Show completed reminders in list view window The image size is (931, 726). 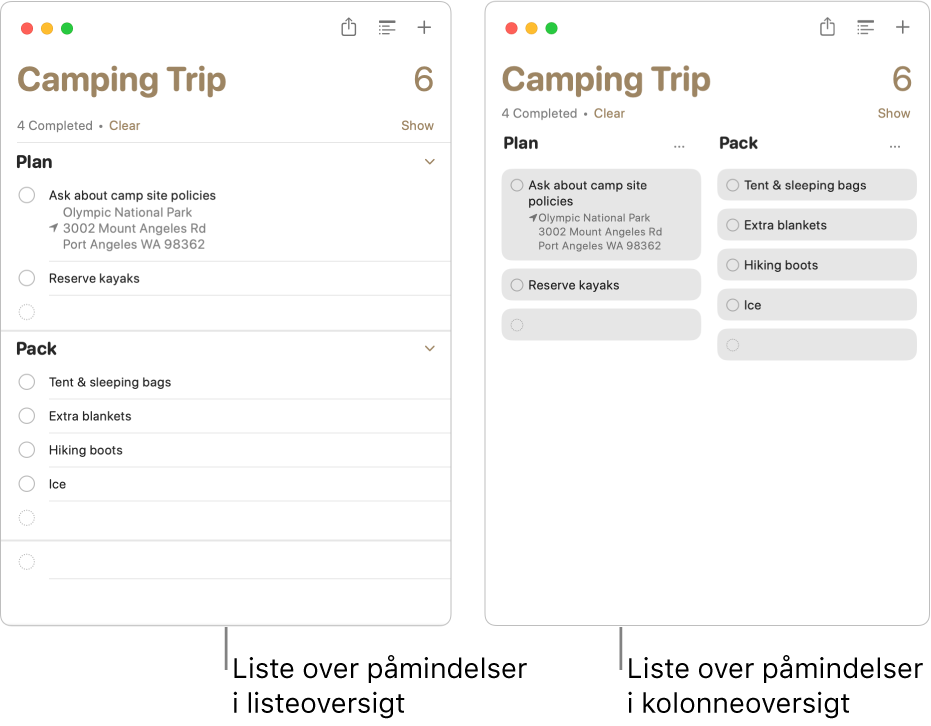click(x=417, y=126)
